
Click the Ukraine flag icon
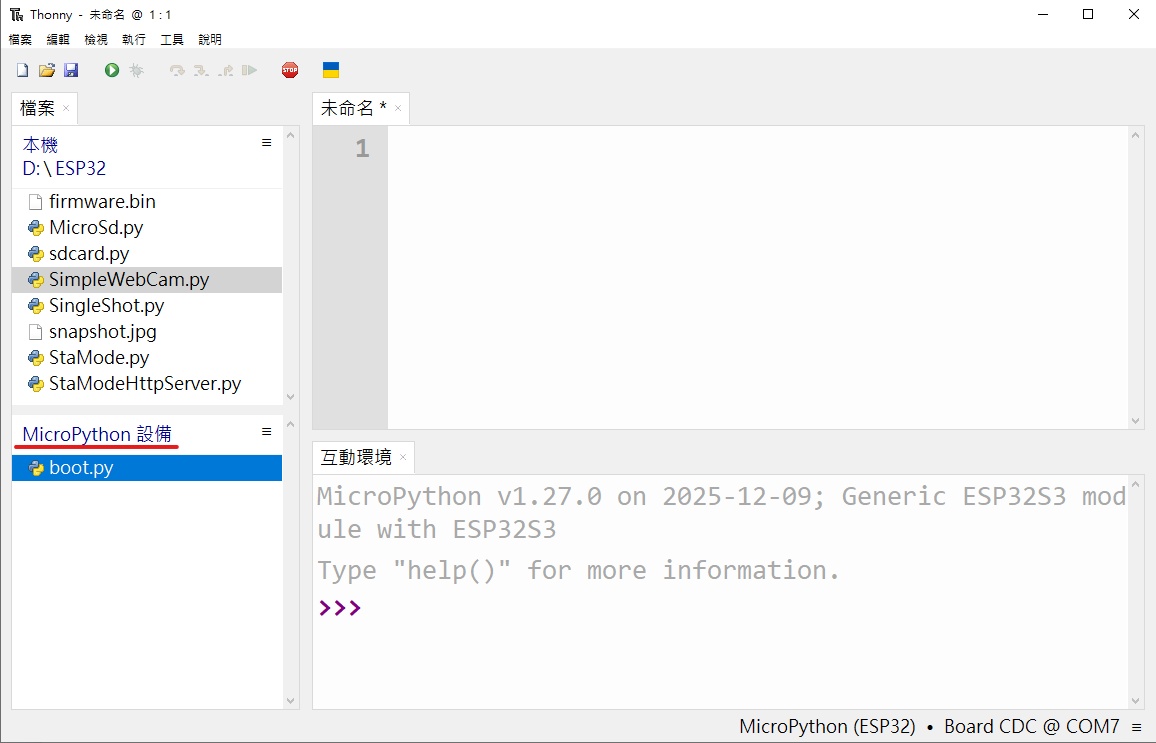[x=331, y=70]
